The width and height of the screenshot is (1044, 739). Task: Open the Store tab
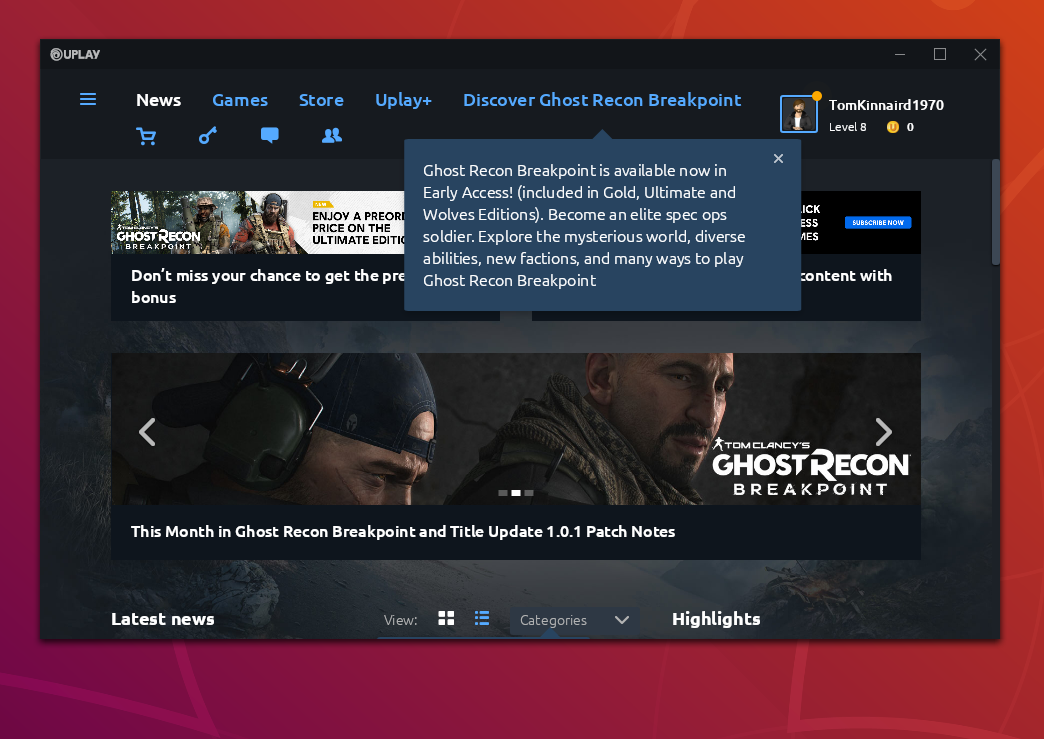click(x=321, y=100)
